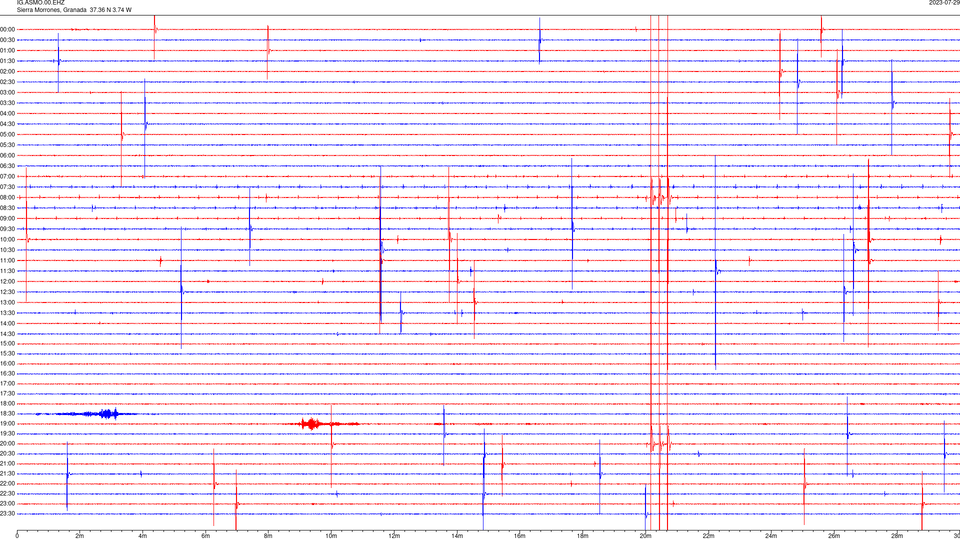Select the 16:30 time row label
The height and width of the screenshot is (540, 960).
click(8, 373)
